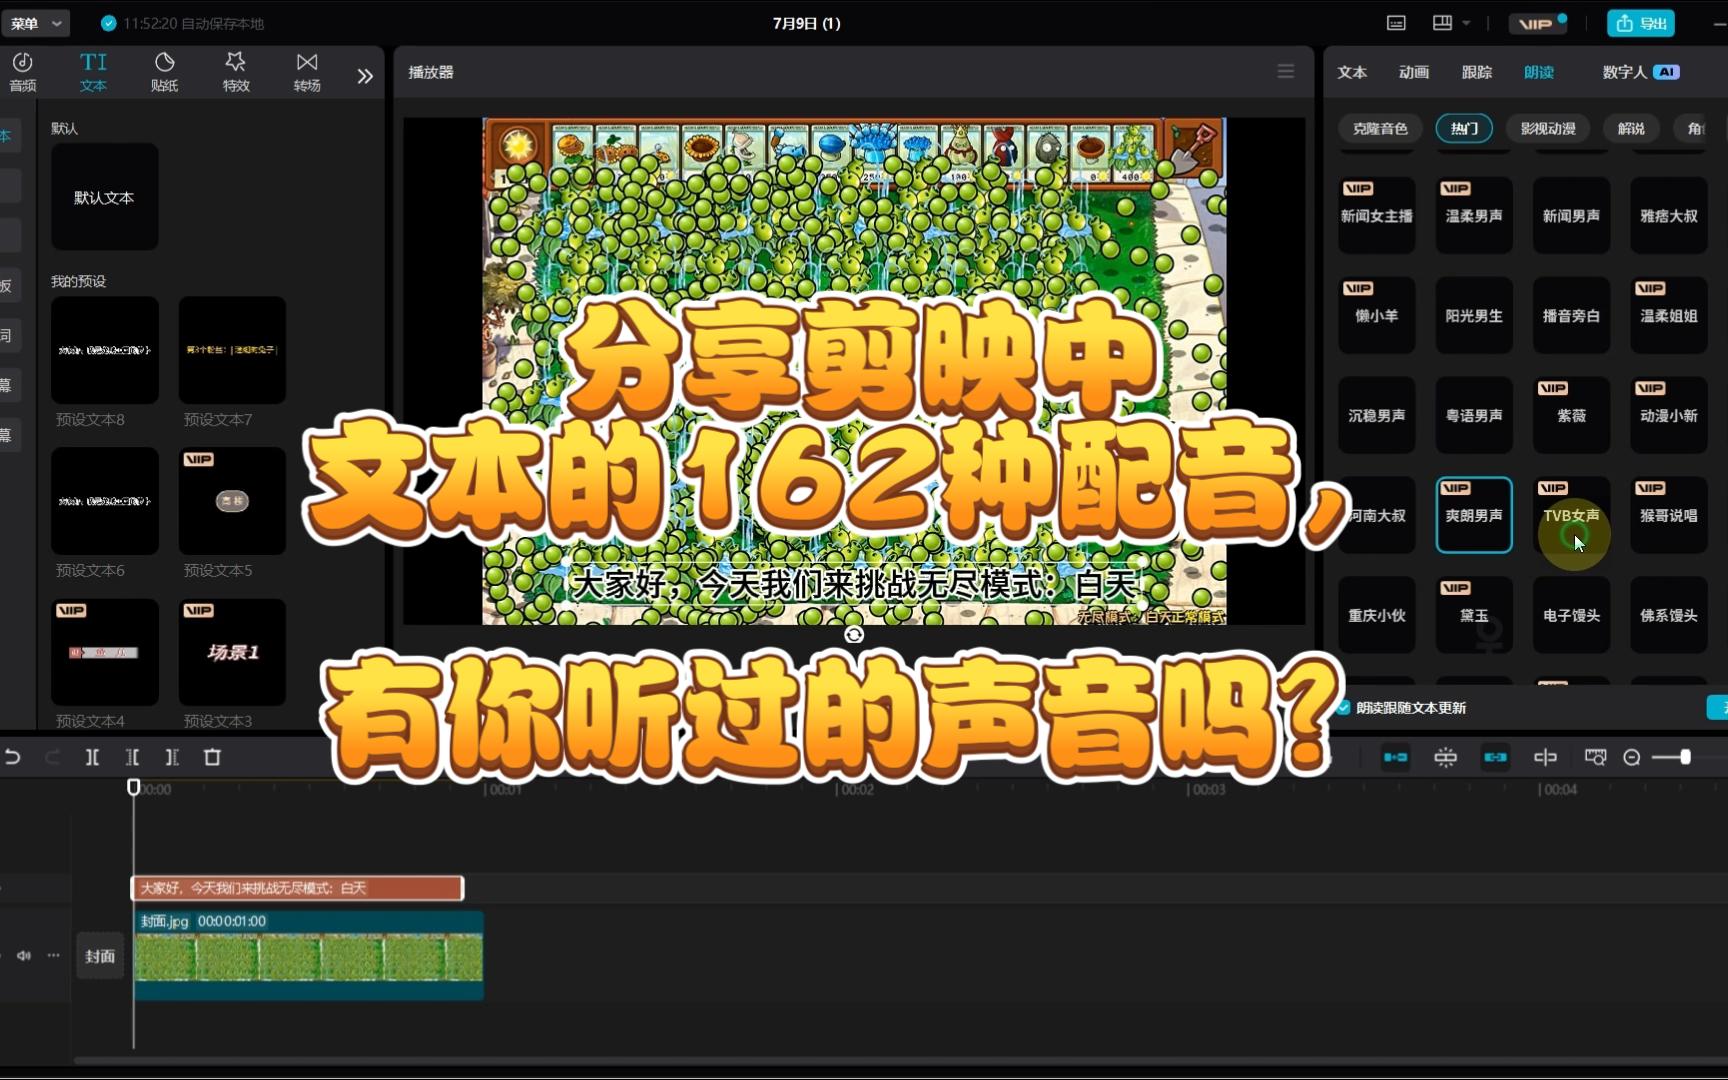Choose the 雅痞大叔 voice
1728x1080 pixels.
(1669, 215)
